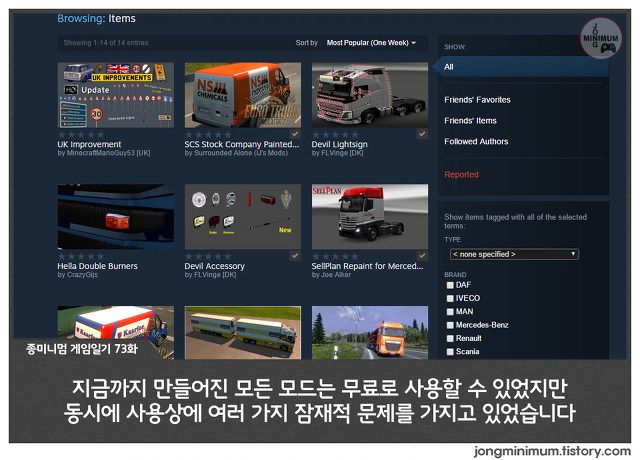Click the Devil Accessory title link
This screenshot has height=460, width=640.
coord(215,266)
